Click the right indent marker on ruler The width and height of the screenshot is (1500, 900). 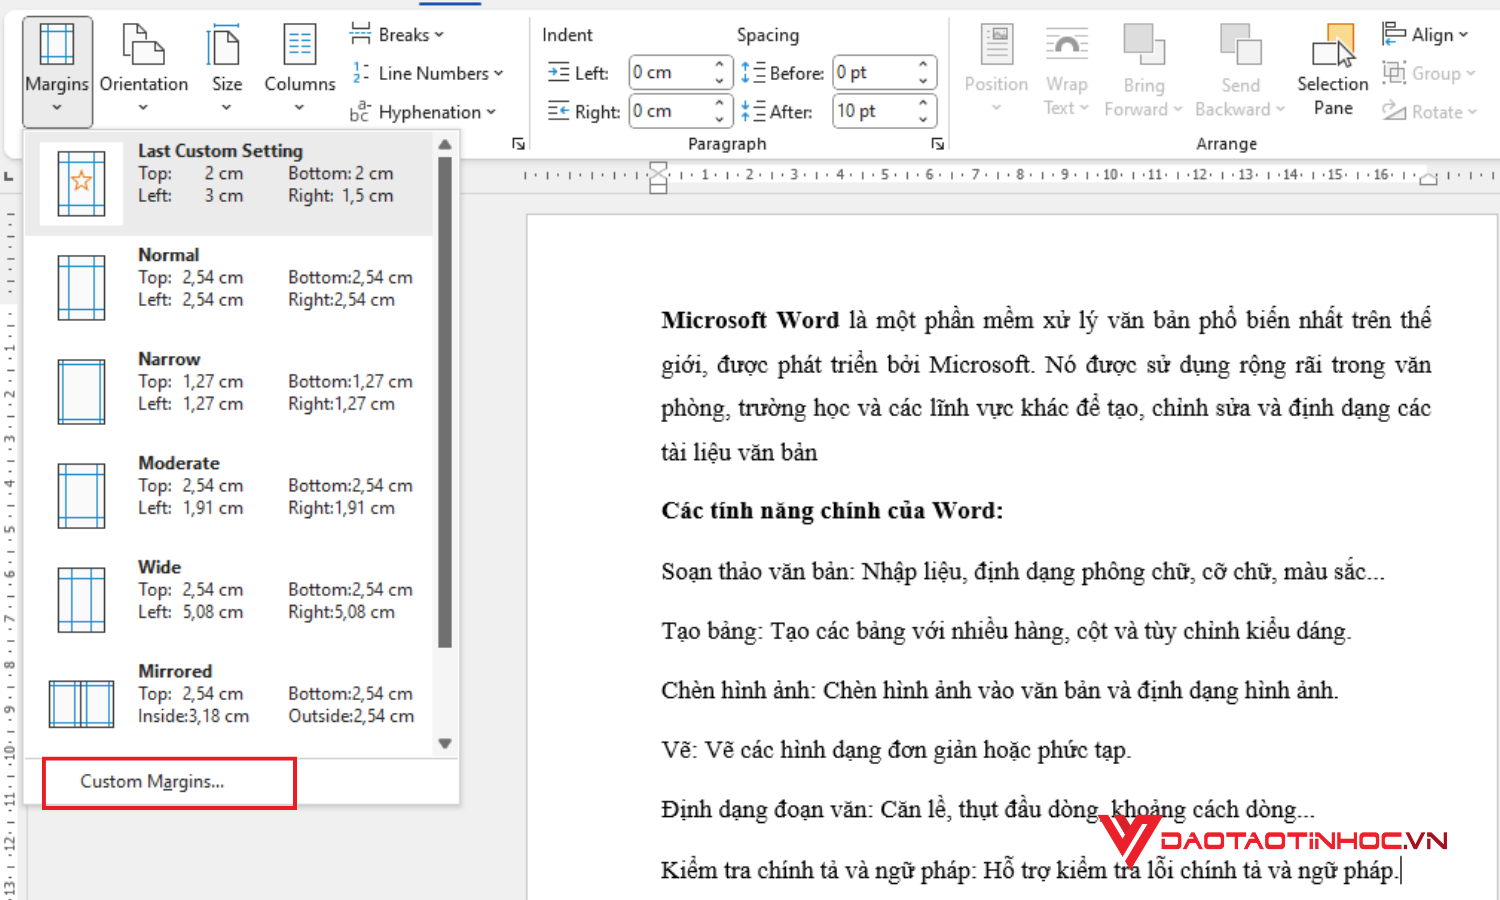1429,179
